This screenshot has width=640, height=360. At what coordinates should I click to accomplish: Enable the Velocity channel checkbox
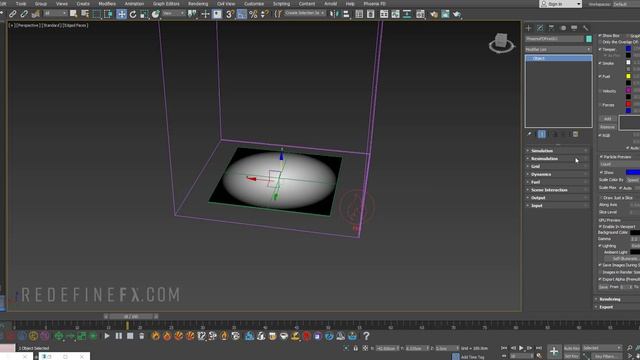(x=600, y=91)
